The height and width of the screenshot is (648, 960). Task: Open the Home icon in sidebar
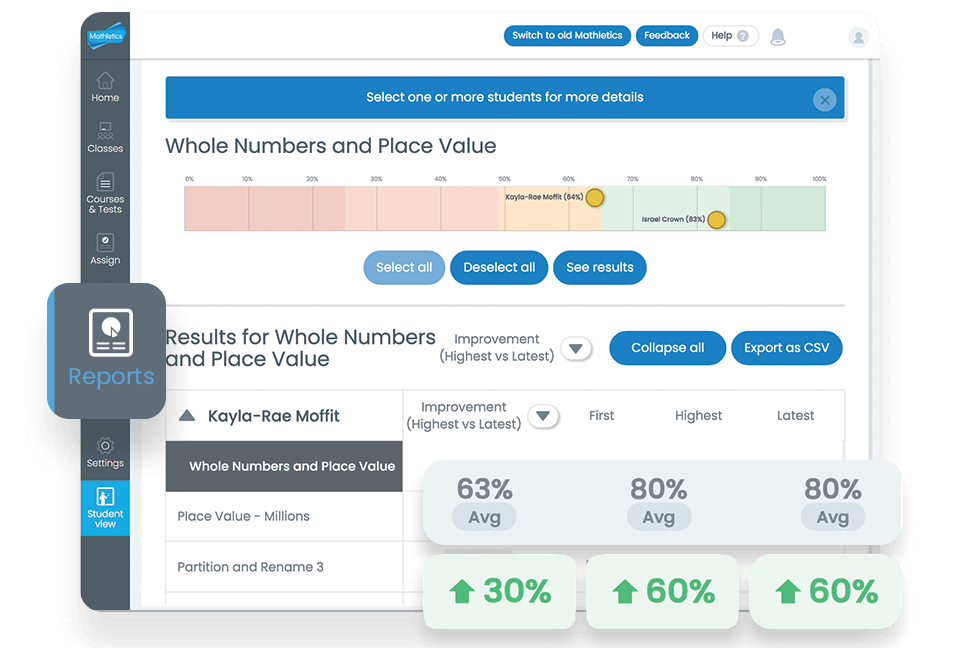[x=105, y=86]
